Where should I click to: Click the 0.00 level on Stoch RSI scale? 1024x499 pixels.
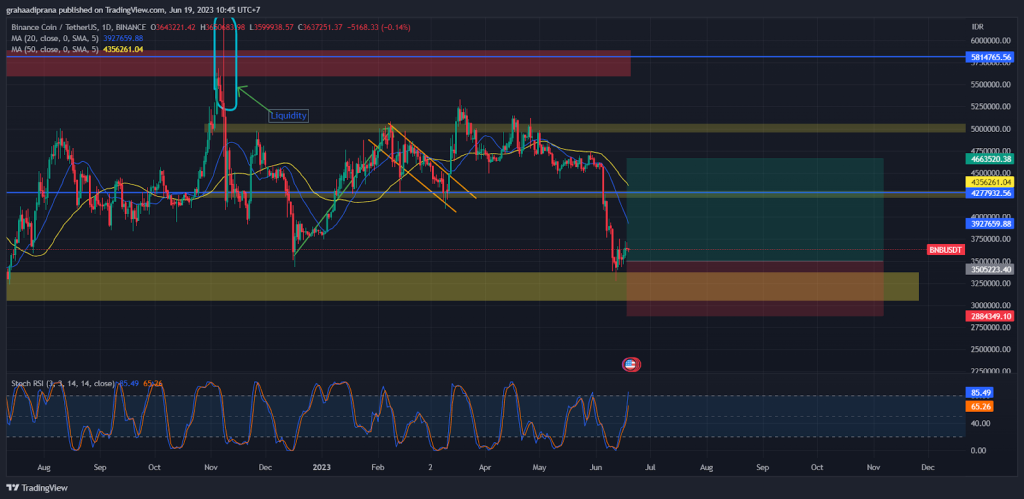click(x=980, y=451)
